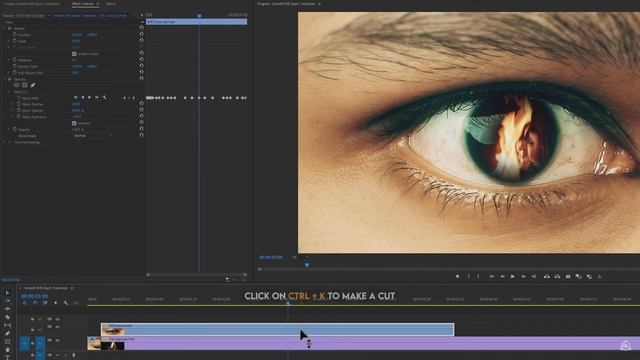640x360 pixels.
Task: Track selected mask forward
Action: click(89, 98)
